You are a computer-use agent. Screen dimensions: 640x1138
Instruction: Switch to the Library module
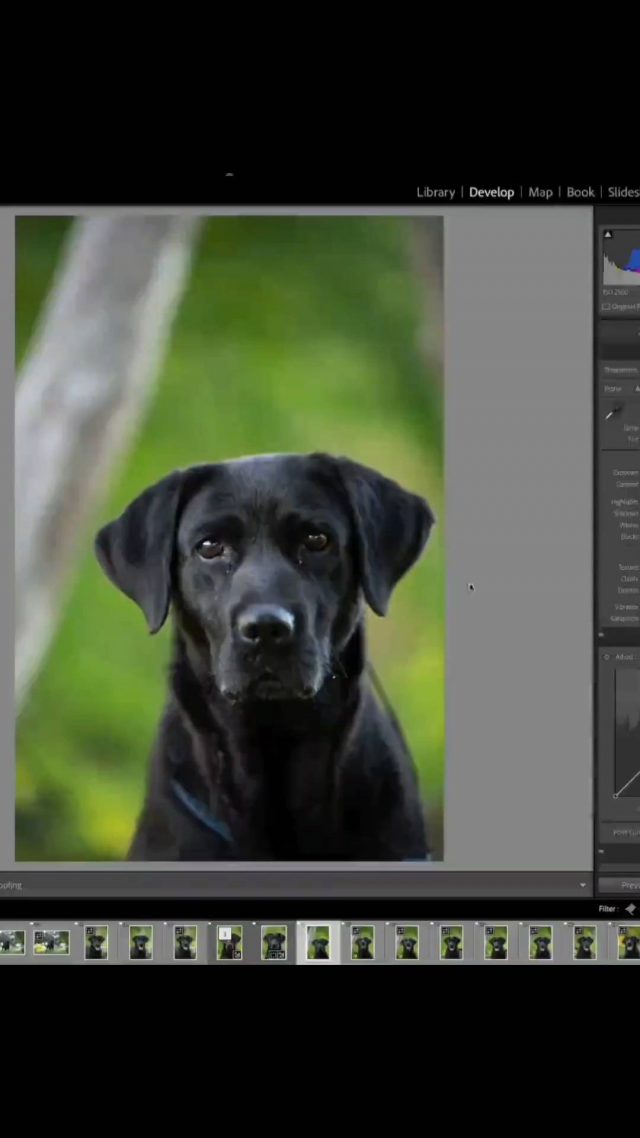(x=435, y=192)
